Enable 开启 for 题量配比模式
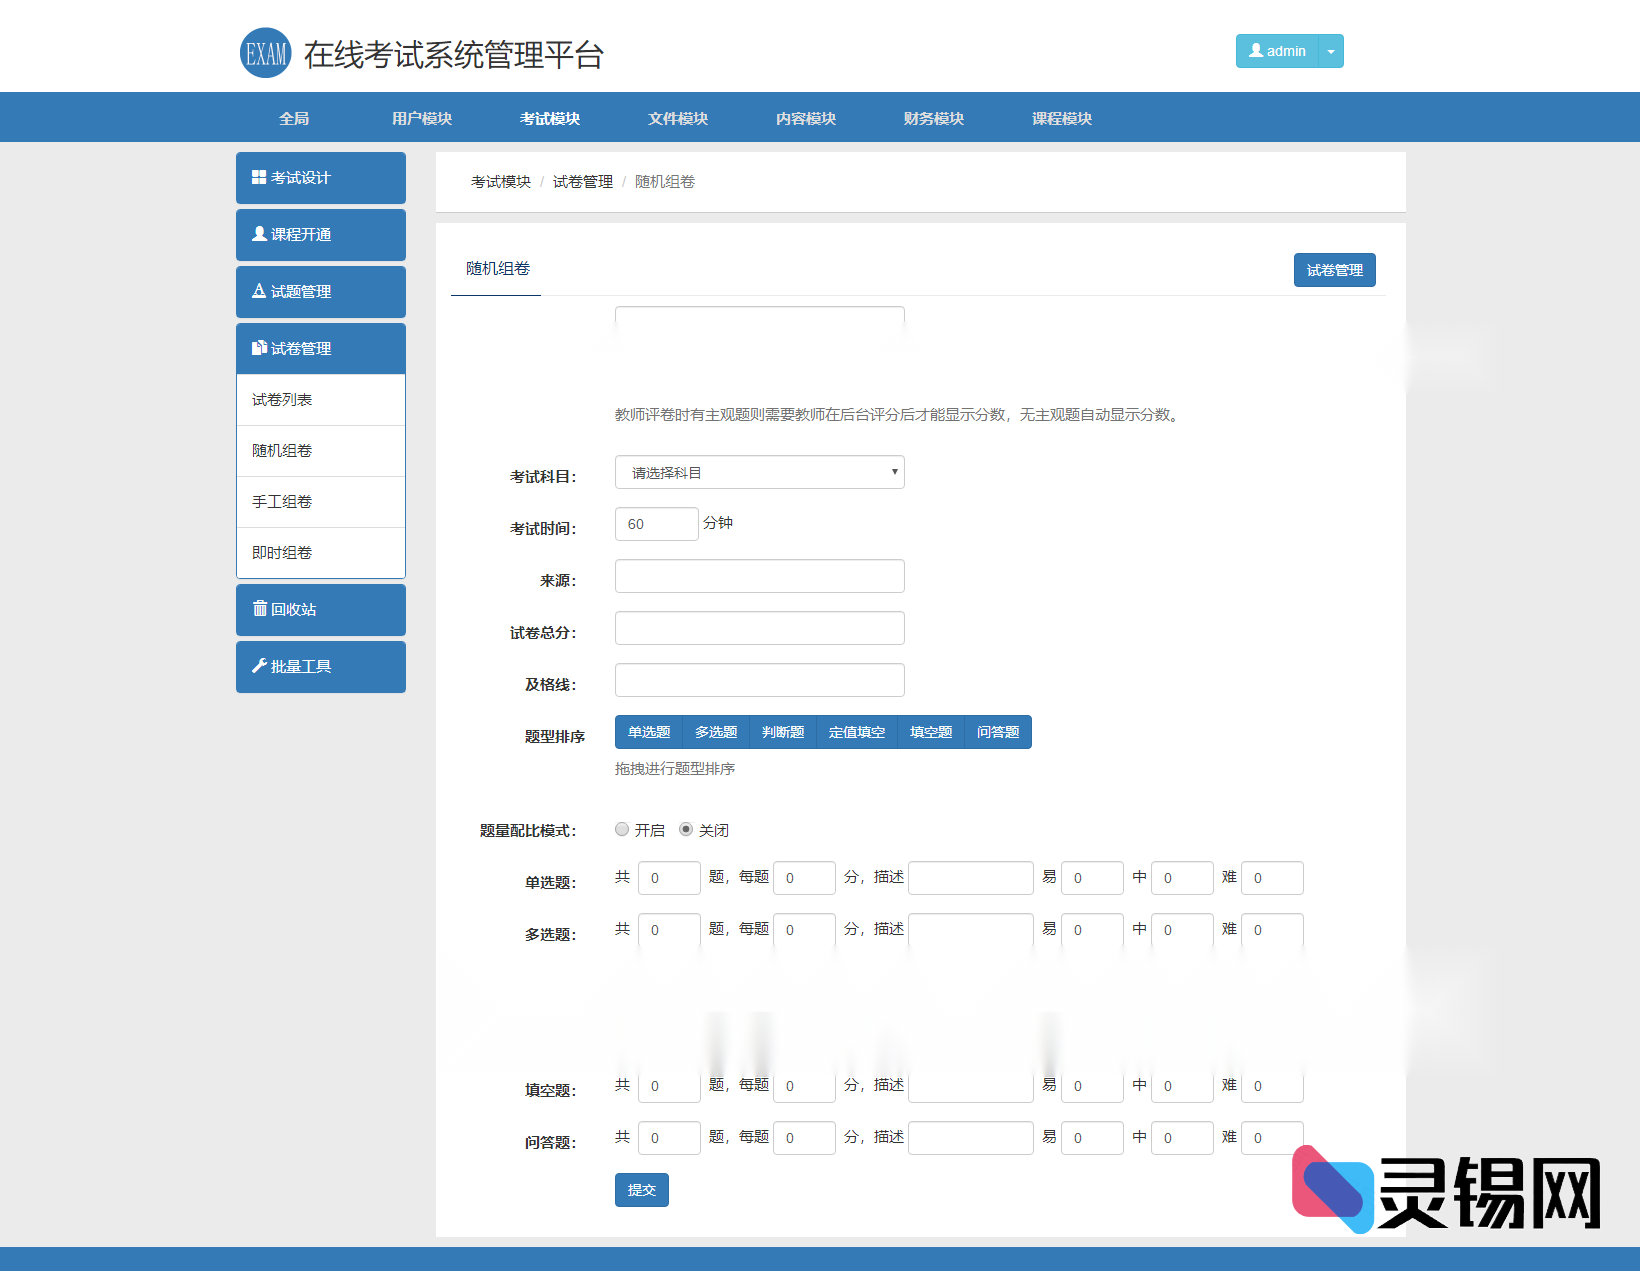The height and width of the screenshot is (1271, 1640). (x=621, y=829)
